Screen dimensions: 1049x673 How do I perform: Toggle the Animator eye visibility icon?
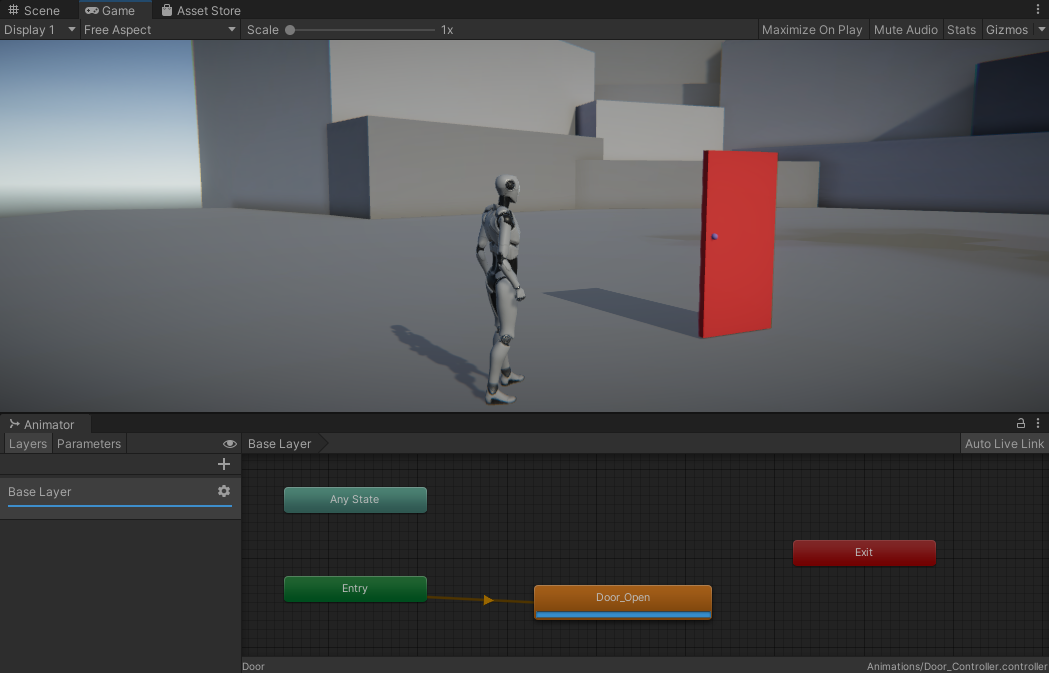[x=230, y=444]
